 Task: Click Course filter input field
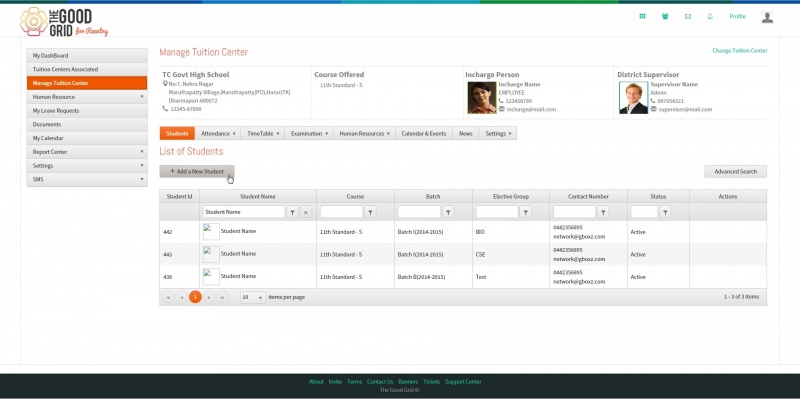pos(341,212)
